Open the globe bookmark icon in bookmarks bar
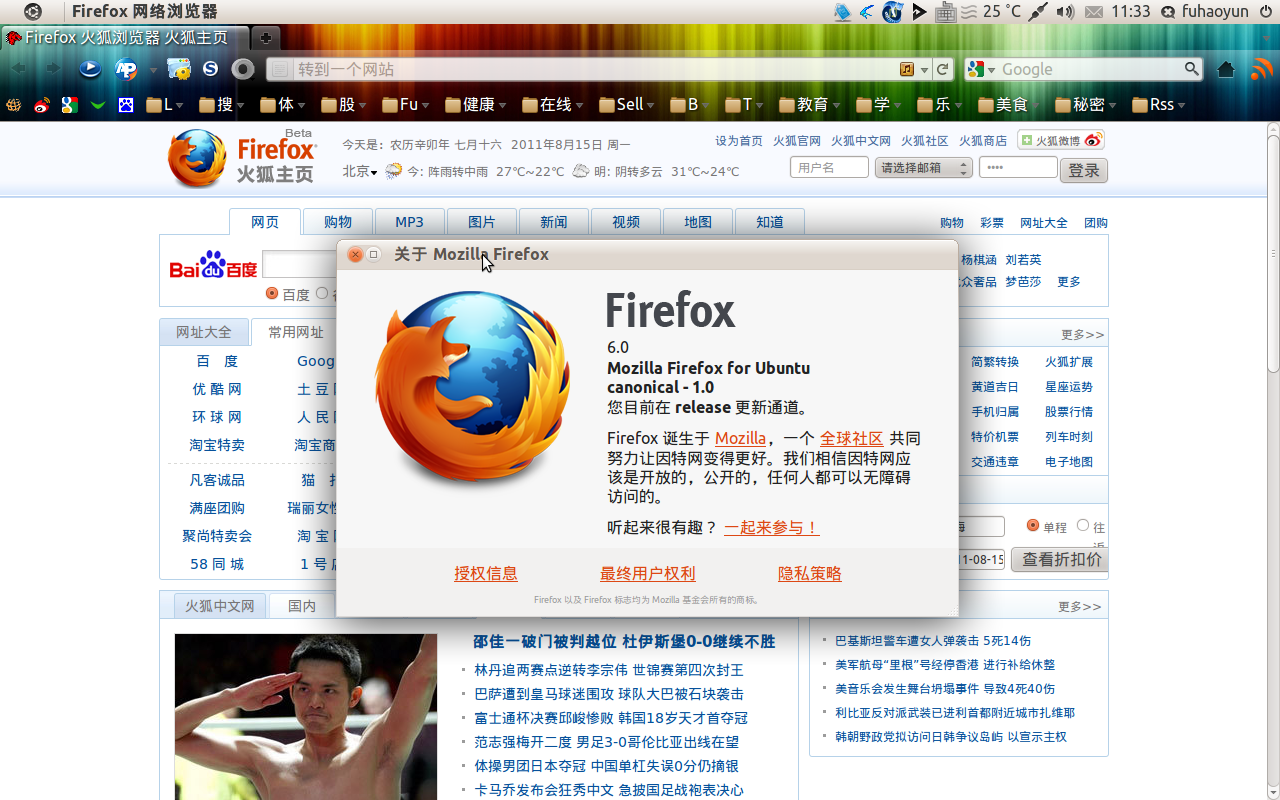The width and height of the screenshot is (1280, 800). pos(14,104)
